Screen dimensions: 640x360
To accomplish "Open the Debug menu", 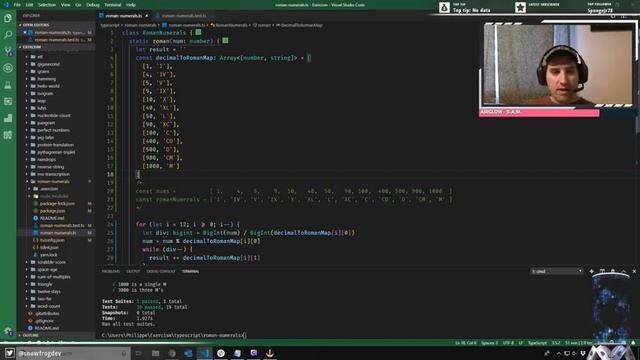I will tap(93, 5).
